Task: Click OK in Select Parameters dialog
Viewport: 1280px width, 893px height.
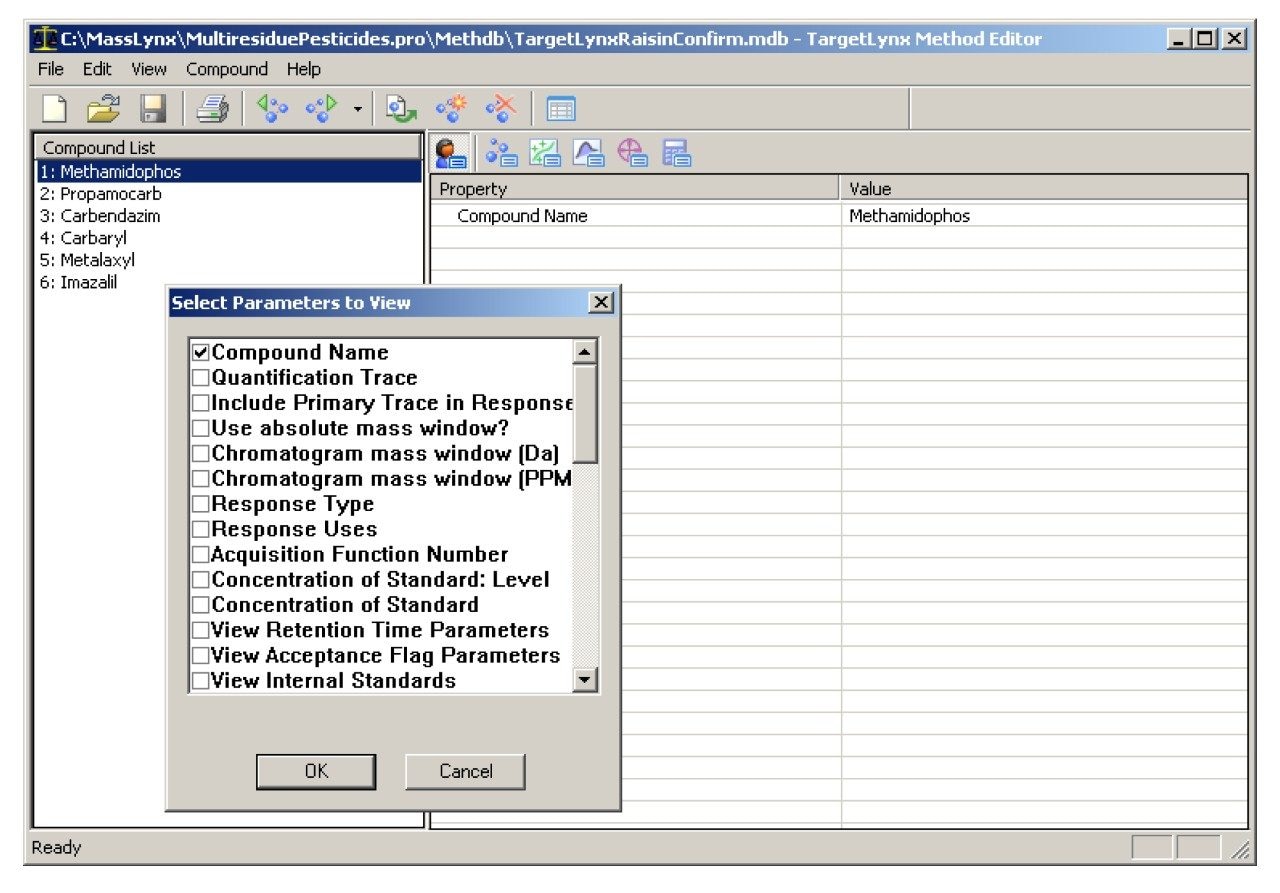Action: click(x=316, y=771)
